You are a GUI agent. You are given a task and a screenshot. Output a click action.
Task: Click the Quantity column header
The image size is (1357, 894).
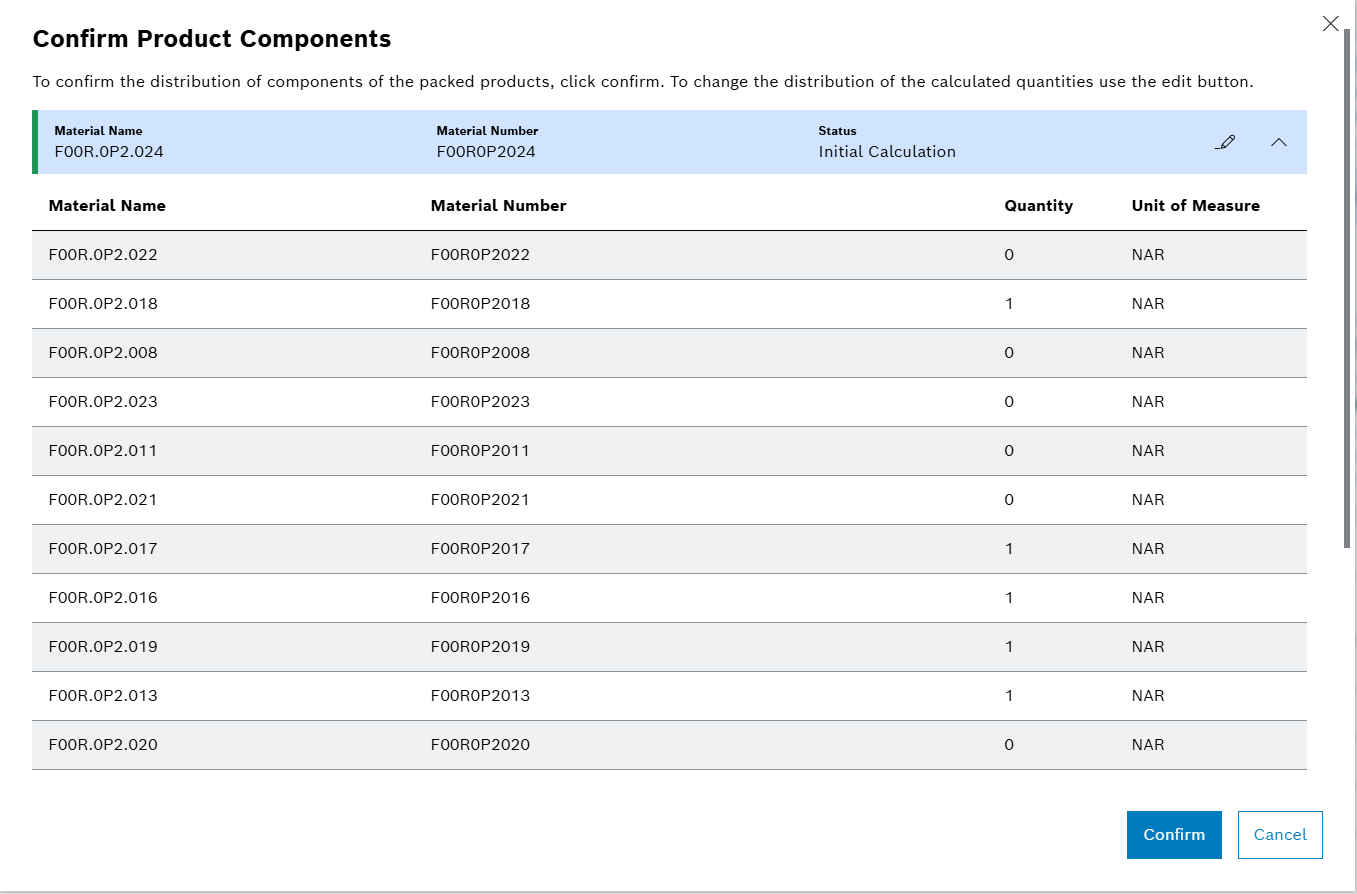tap(1039, 206)
